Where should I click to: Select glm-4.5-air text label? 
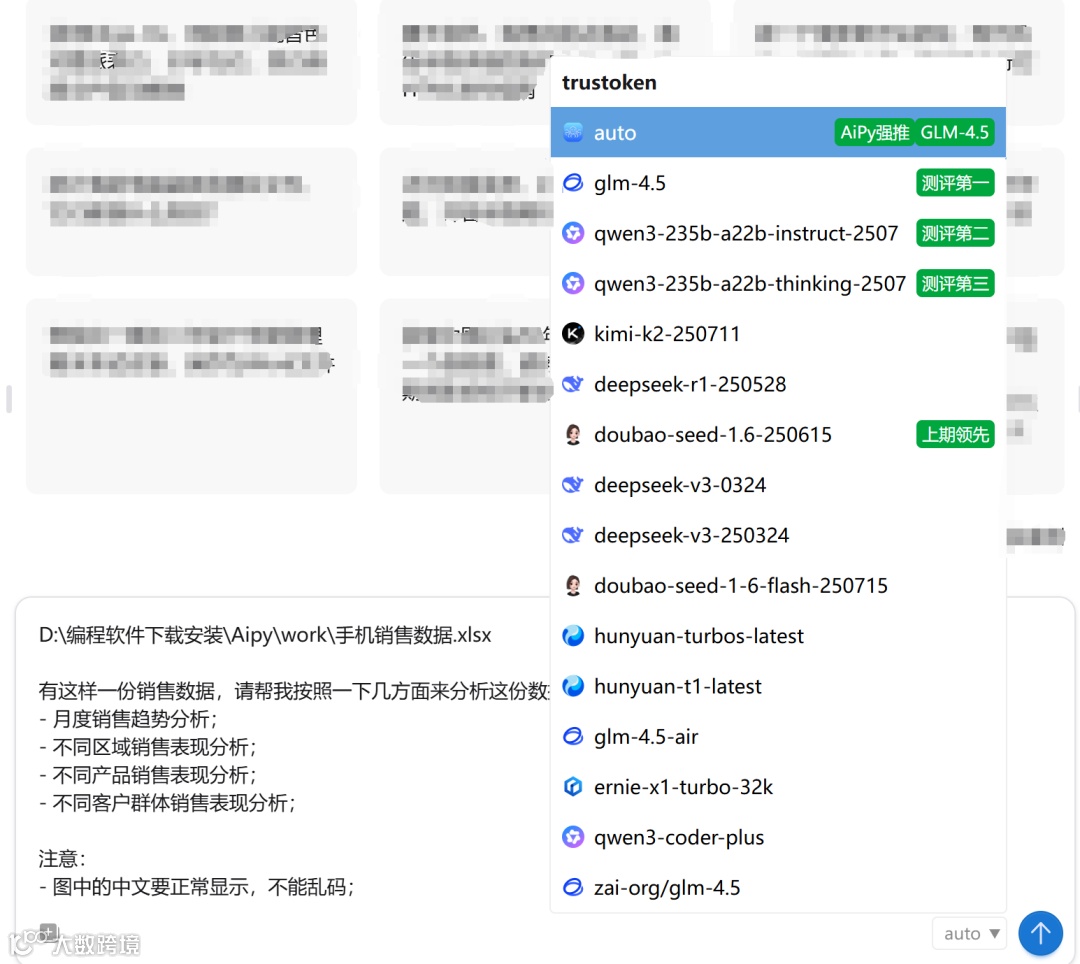(646, 736)
